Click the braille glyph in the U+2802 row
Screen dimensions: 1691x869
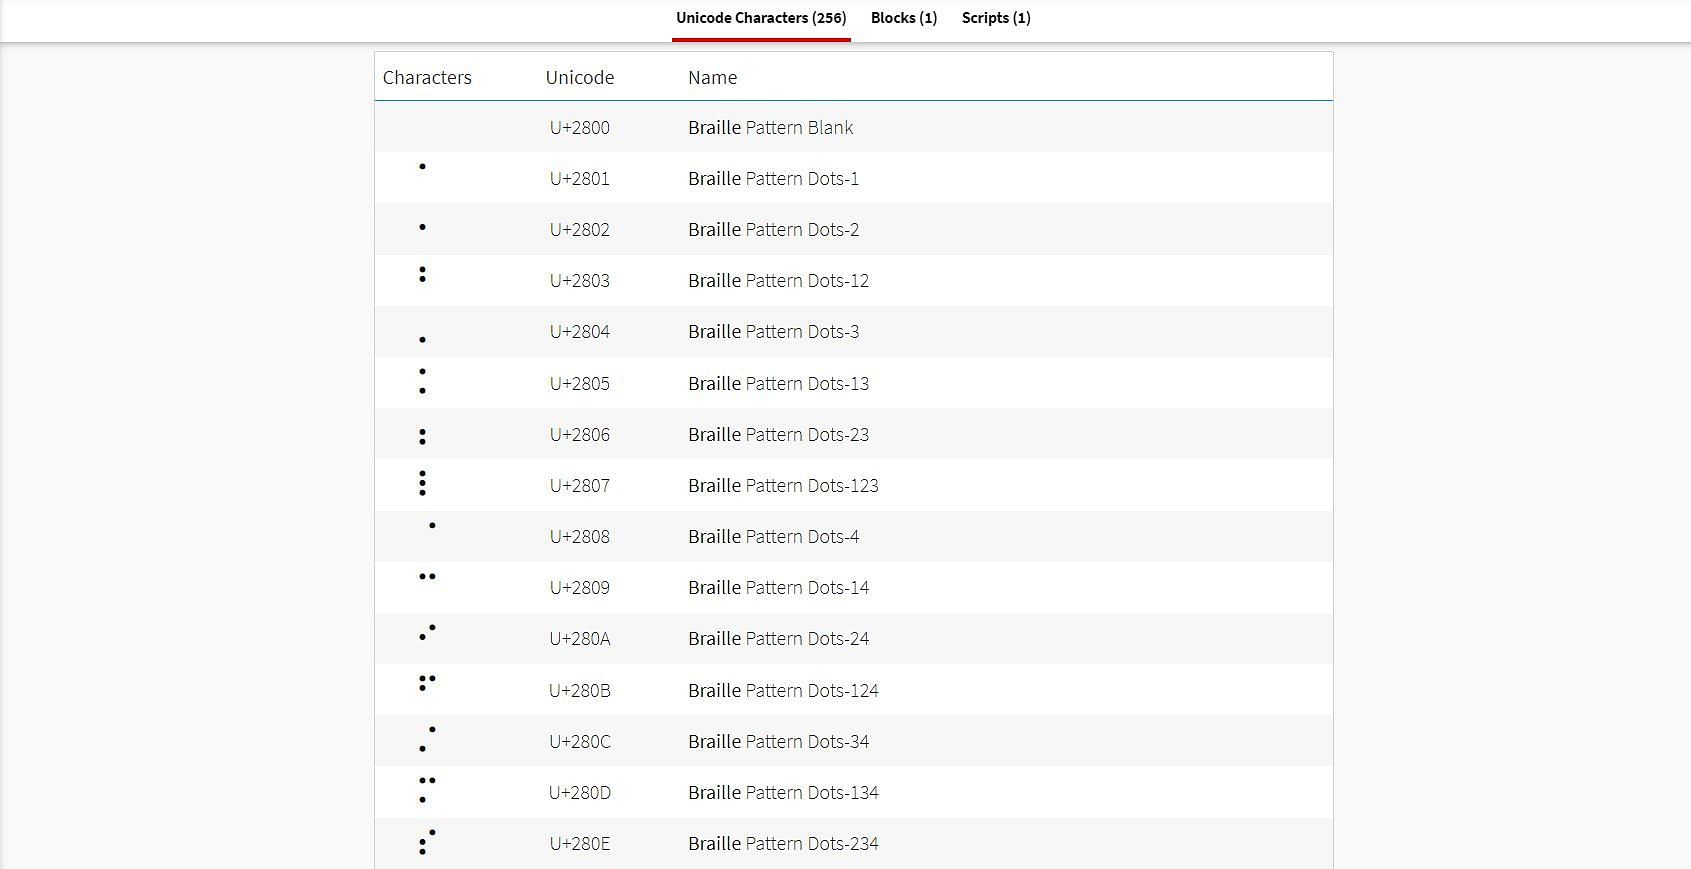(x=422, y=227)
